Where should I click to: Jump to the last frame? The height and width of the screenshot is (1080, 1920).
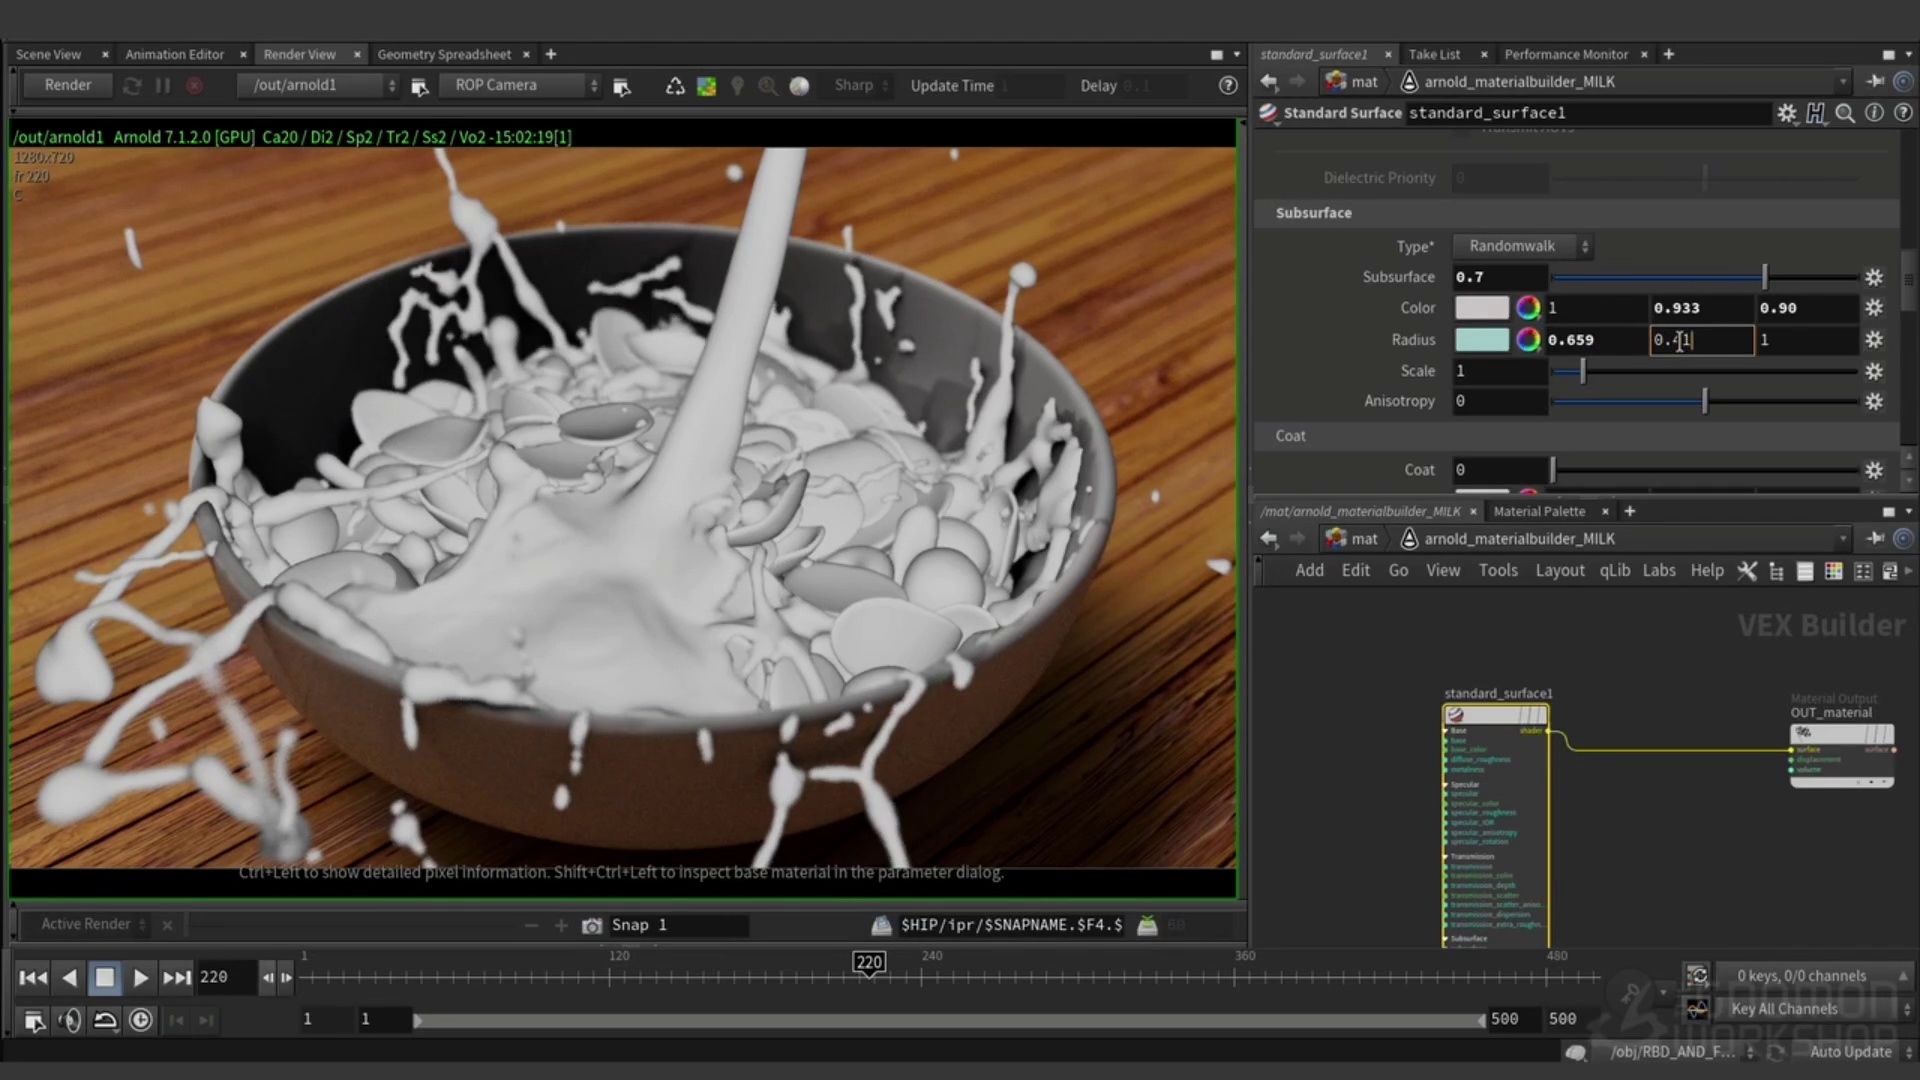177,978
